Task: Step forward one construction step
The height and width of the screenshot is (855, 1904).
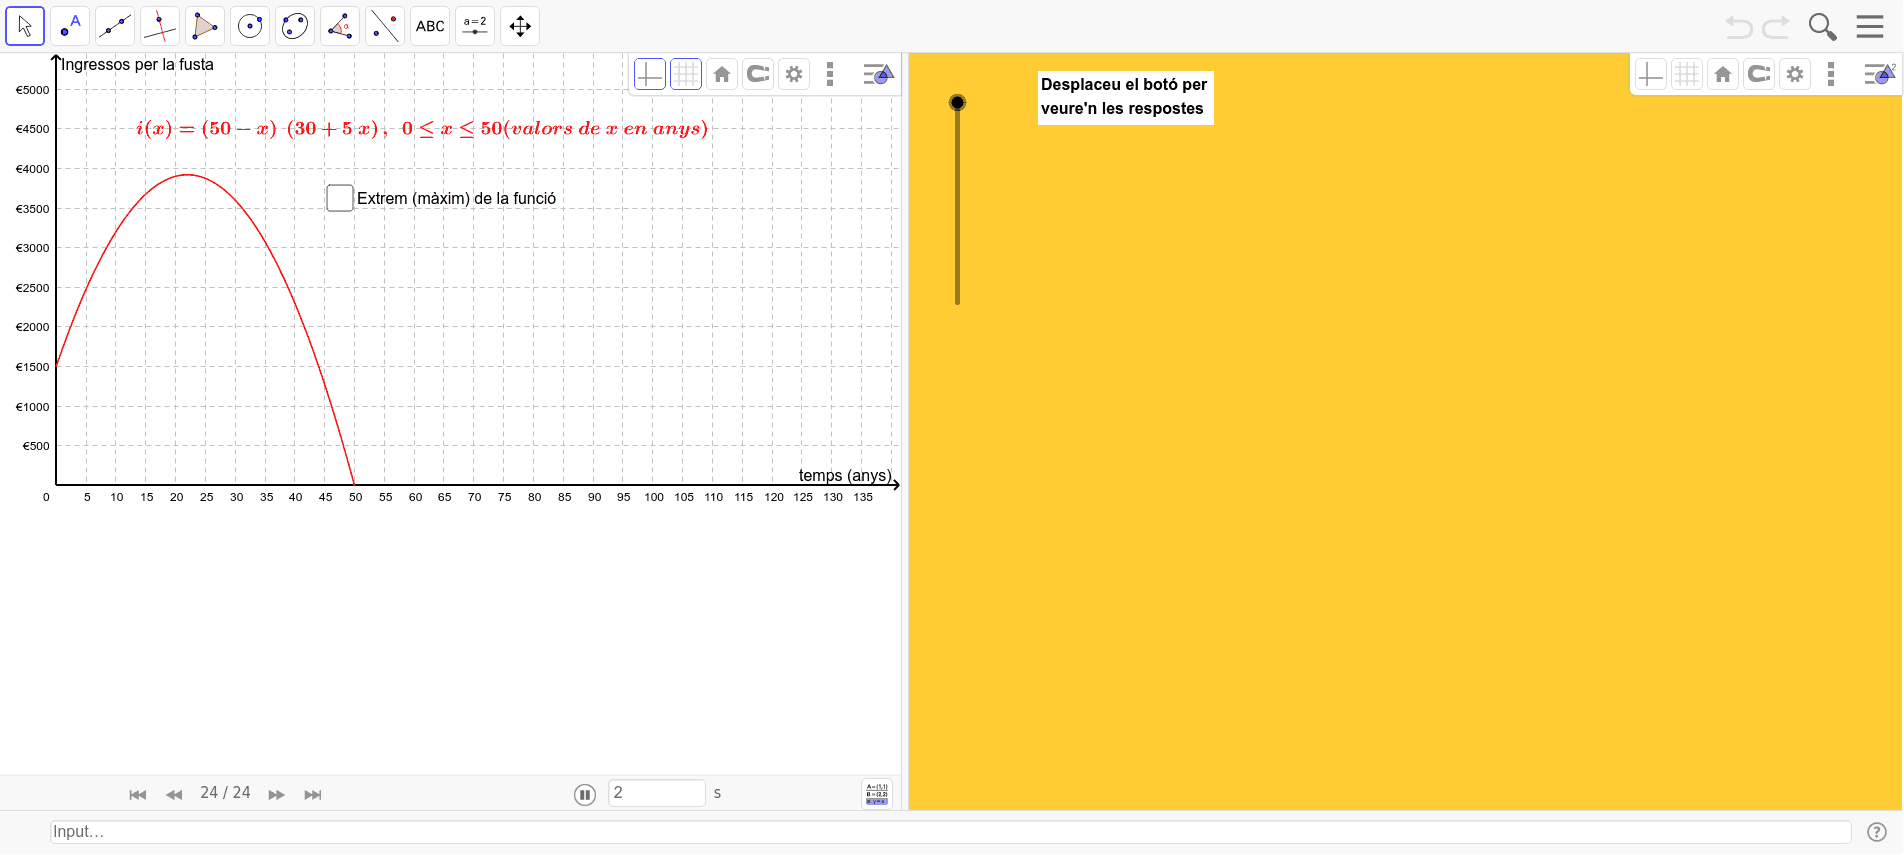Action: pyautogui.click(x=277, y=794)
